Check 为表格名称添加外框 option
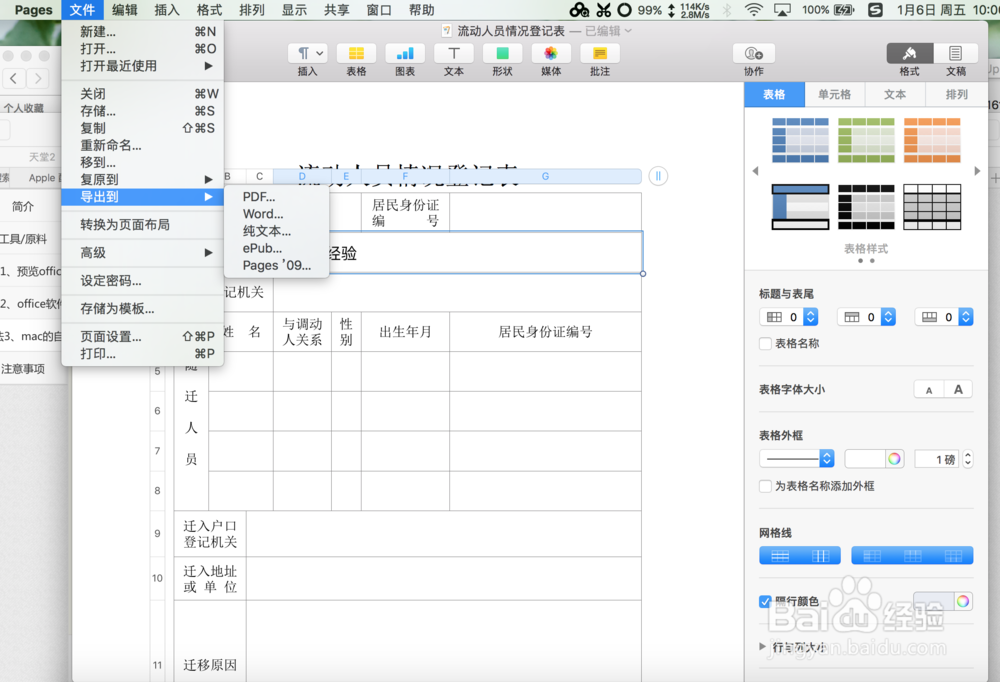This screenshot has width=1000, height=682. point(766,484)
